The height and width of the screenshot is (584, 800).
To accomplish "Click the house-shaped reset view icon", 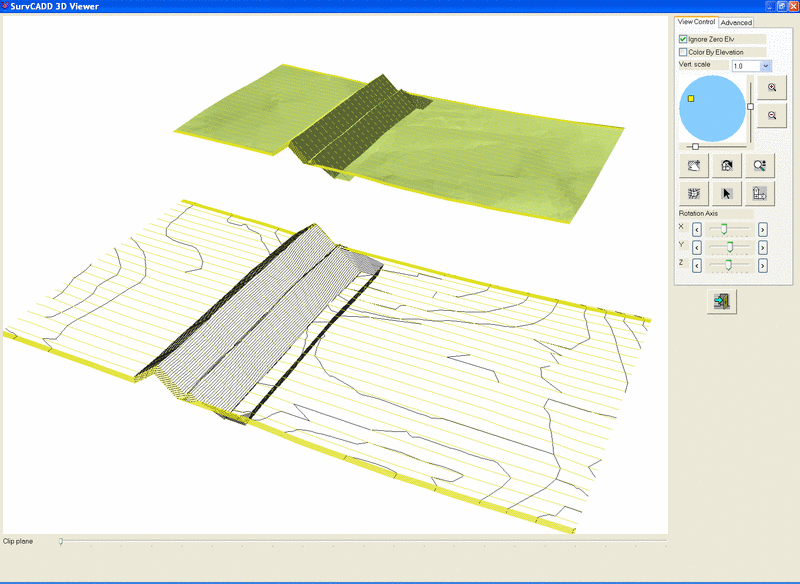I will [x=727, y=165].
